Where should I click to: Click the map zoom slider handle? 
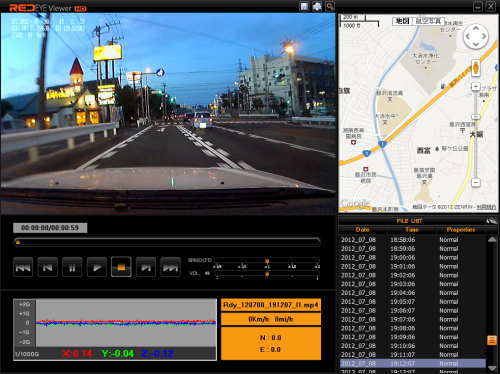tap(476, 117)
